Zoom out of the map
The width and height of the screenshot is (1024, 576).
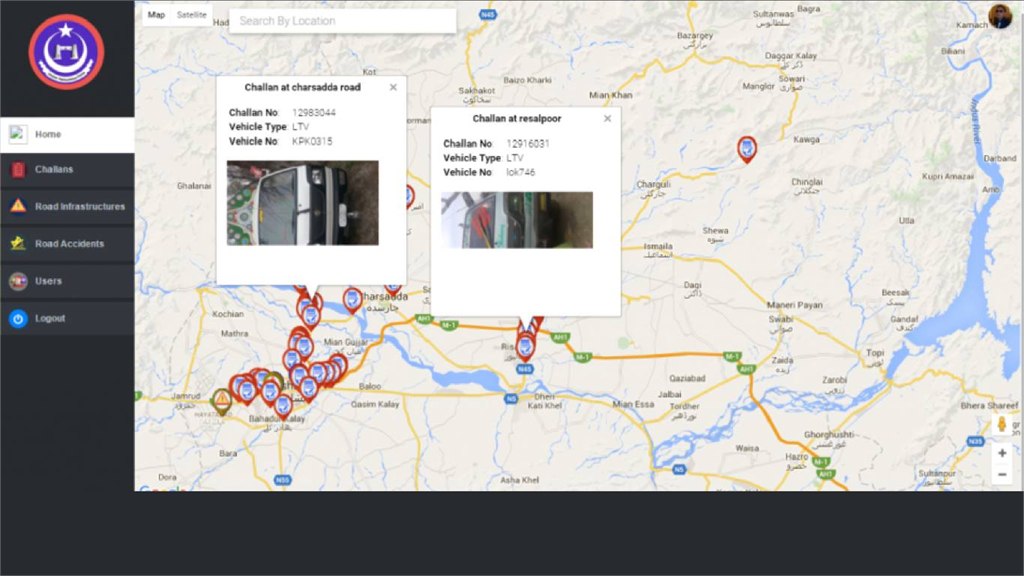(x=1002, y=474)
